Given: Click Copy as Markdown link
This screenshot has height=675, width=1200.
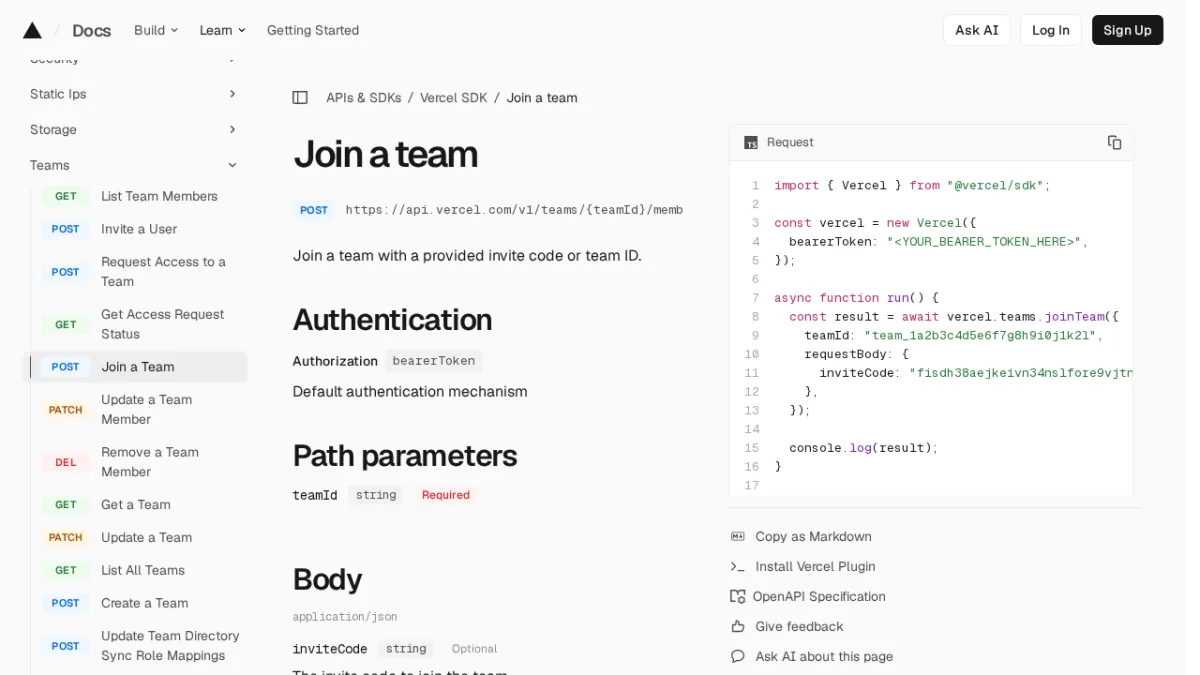Looking at the screenshot, I should click(813, 537).
